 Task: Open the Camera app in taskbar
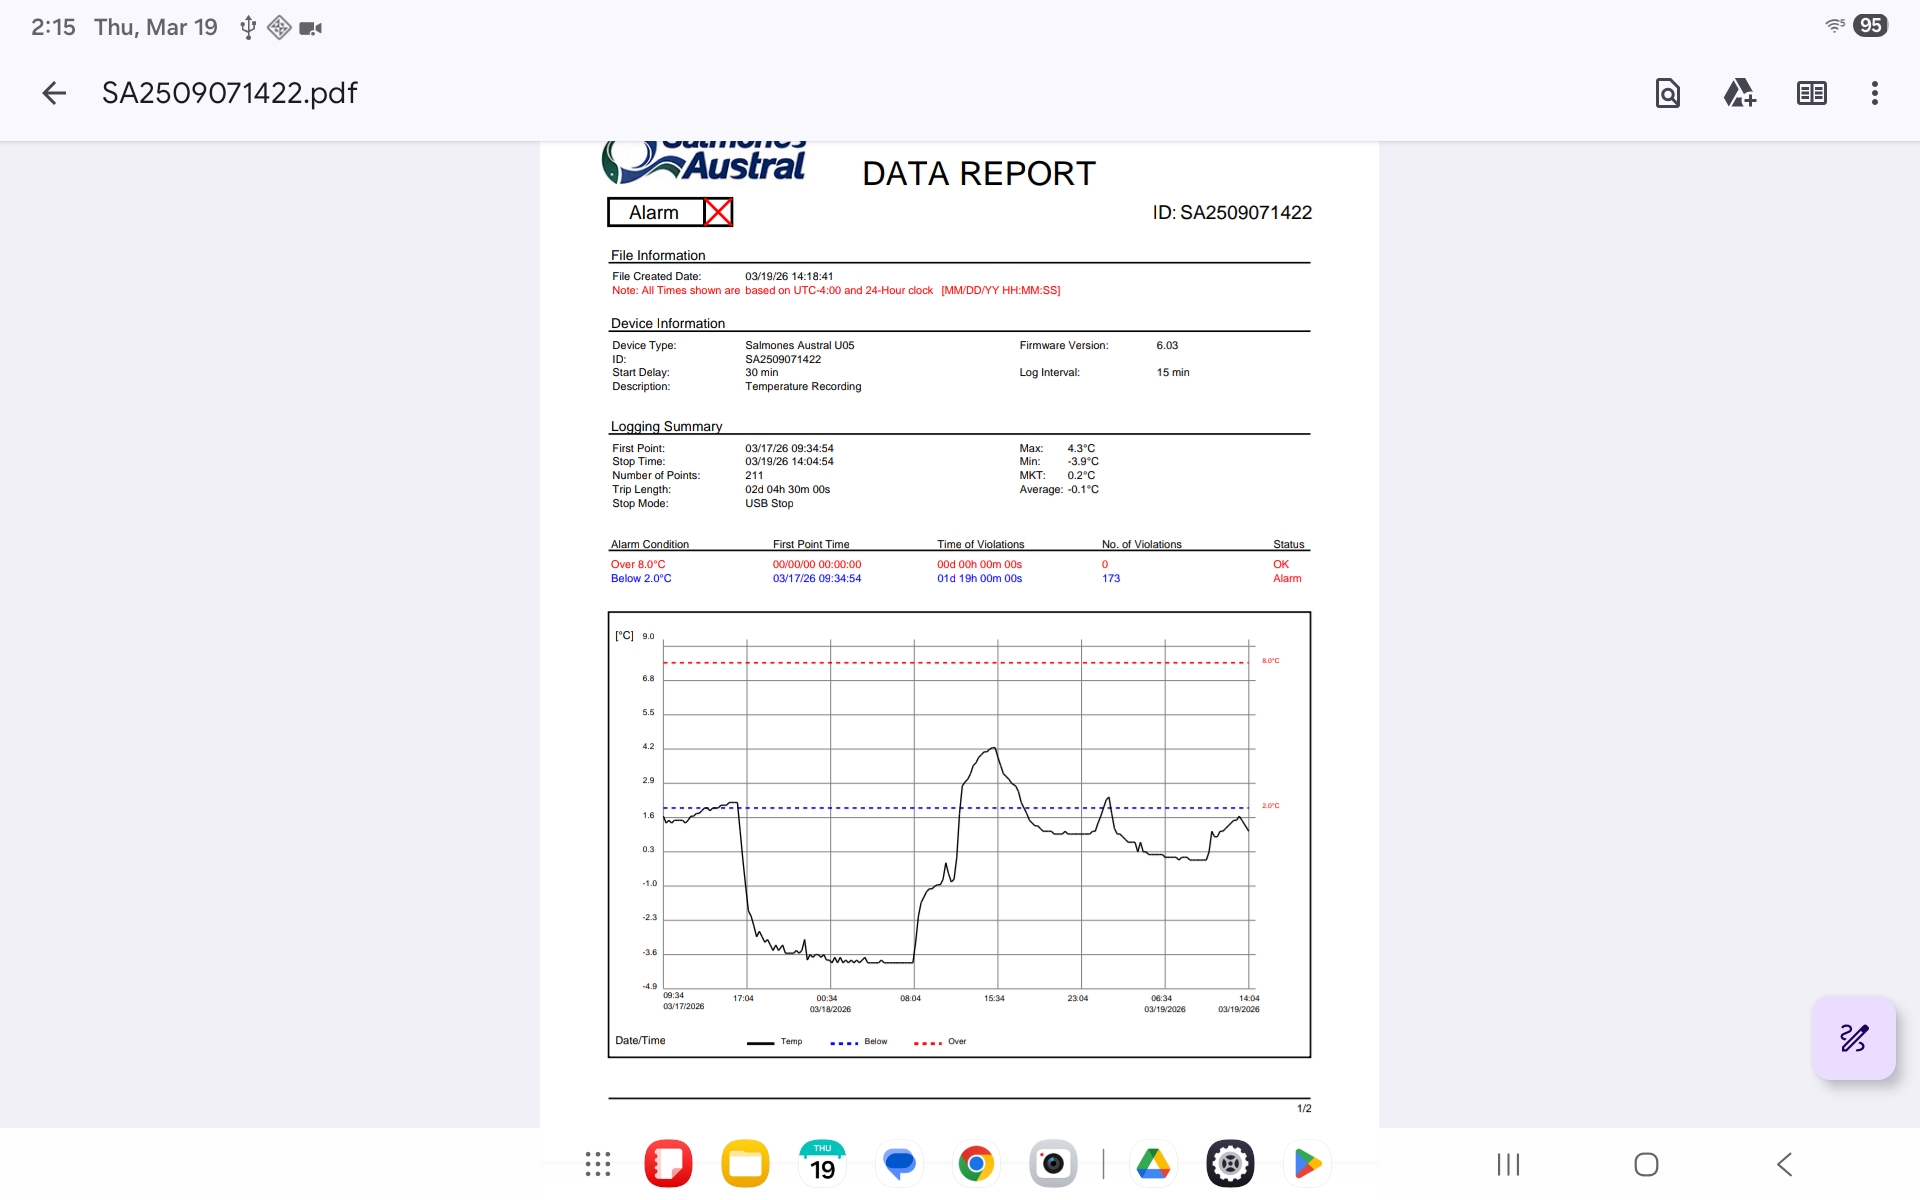coord(1053,1164)
